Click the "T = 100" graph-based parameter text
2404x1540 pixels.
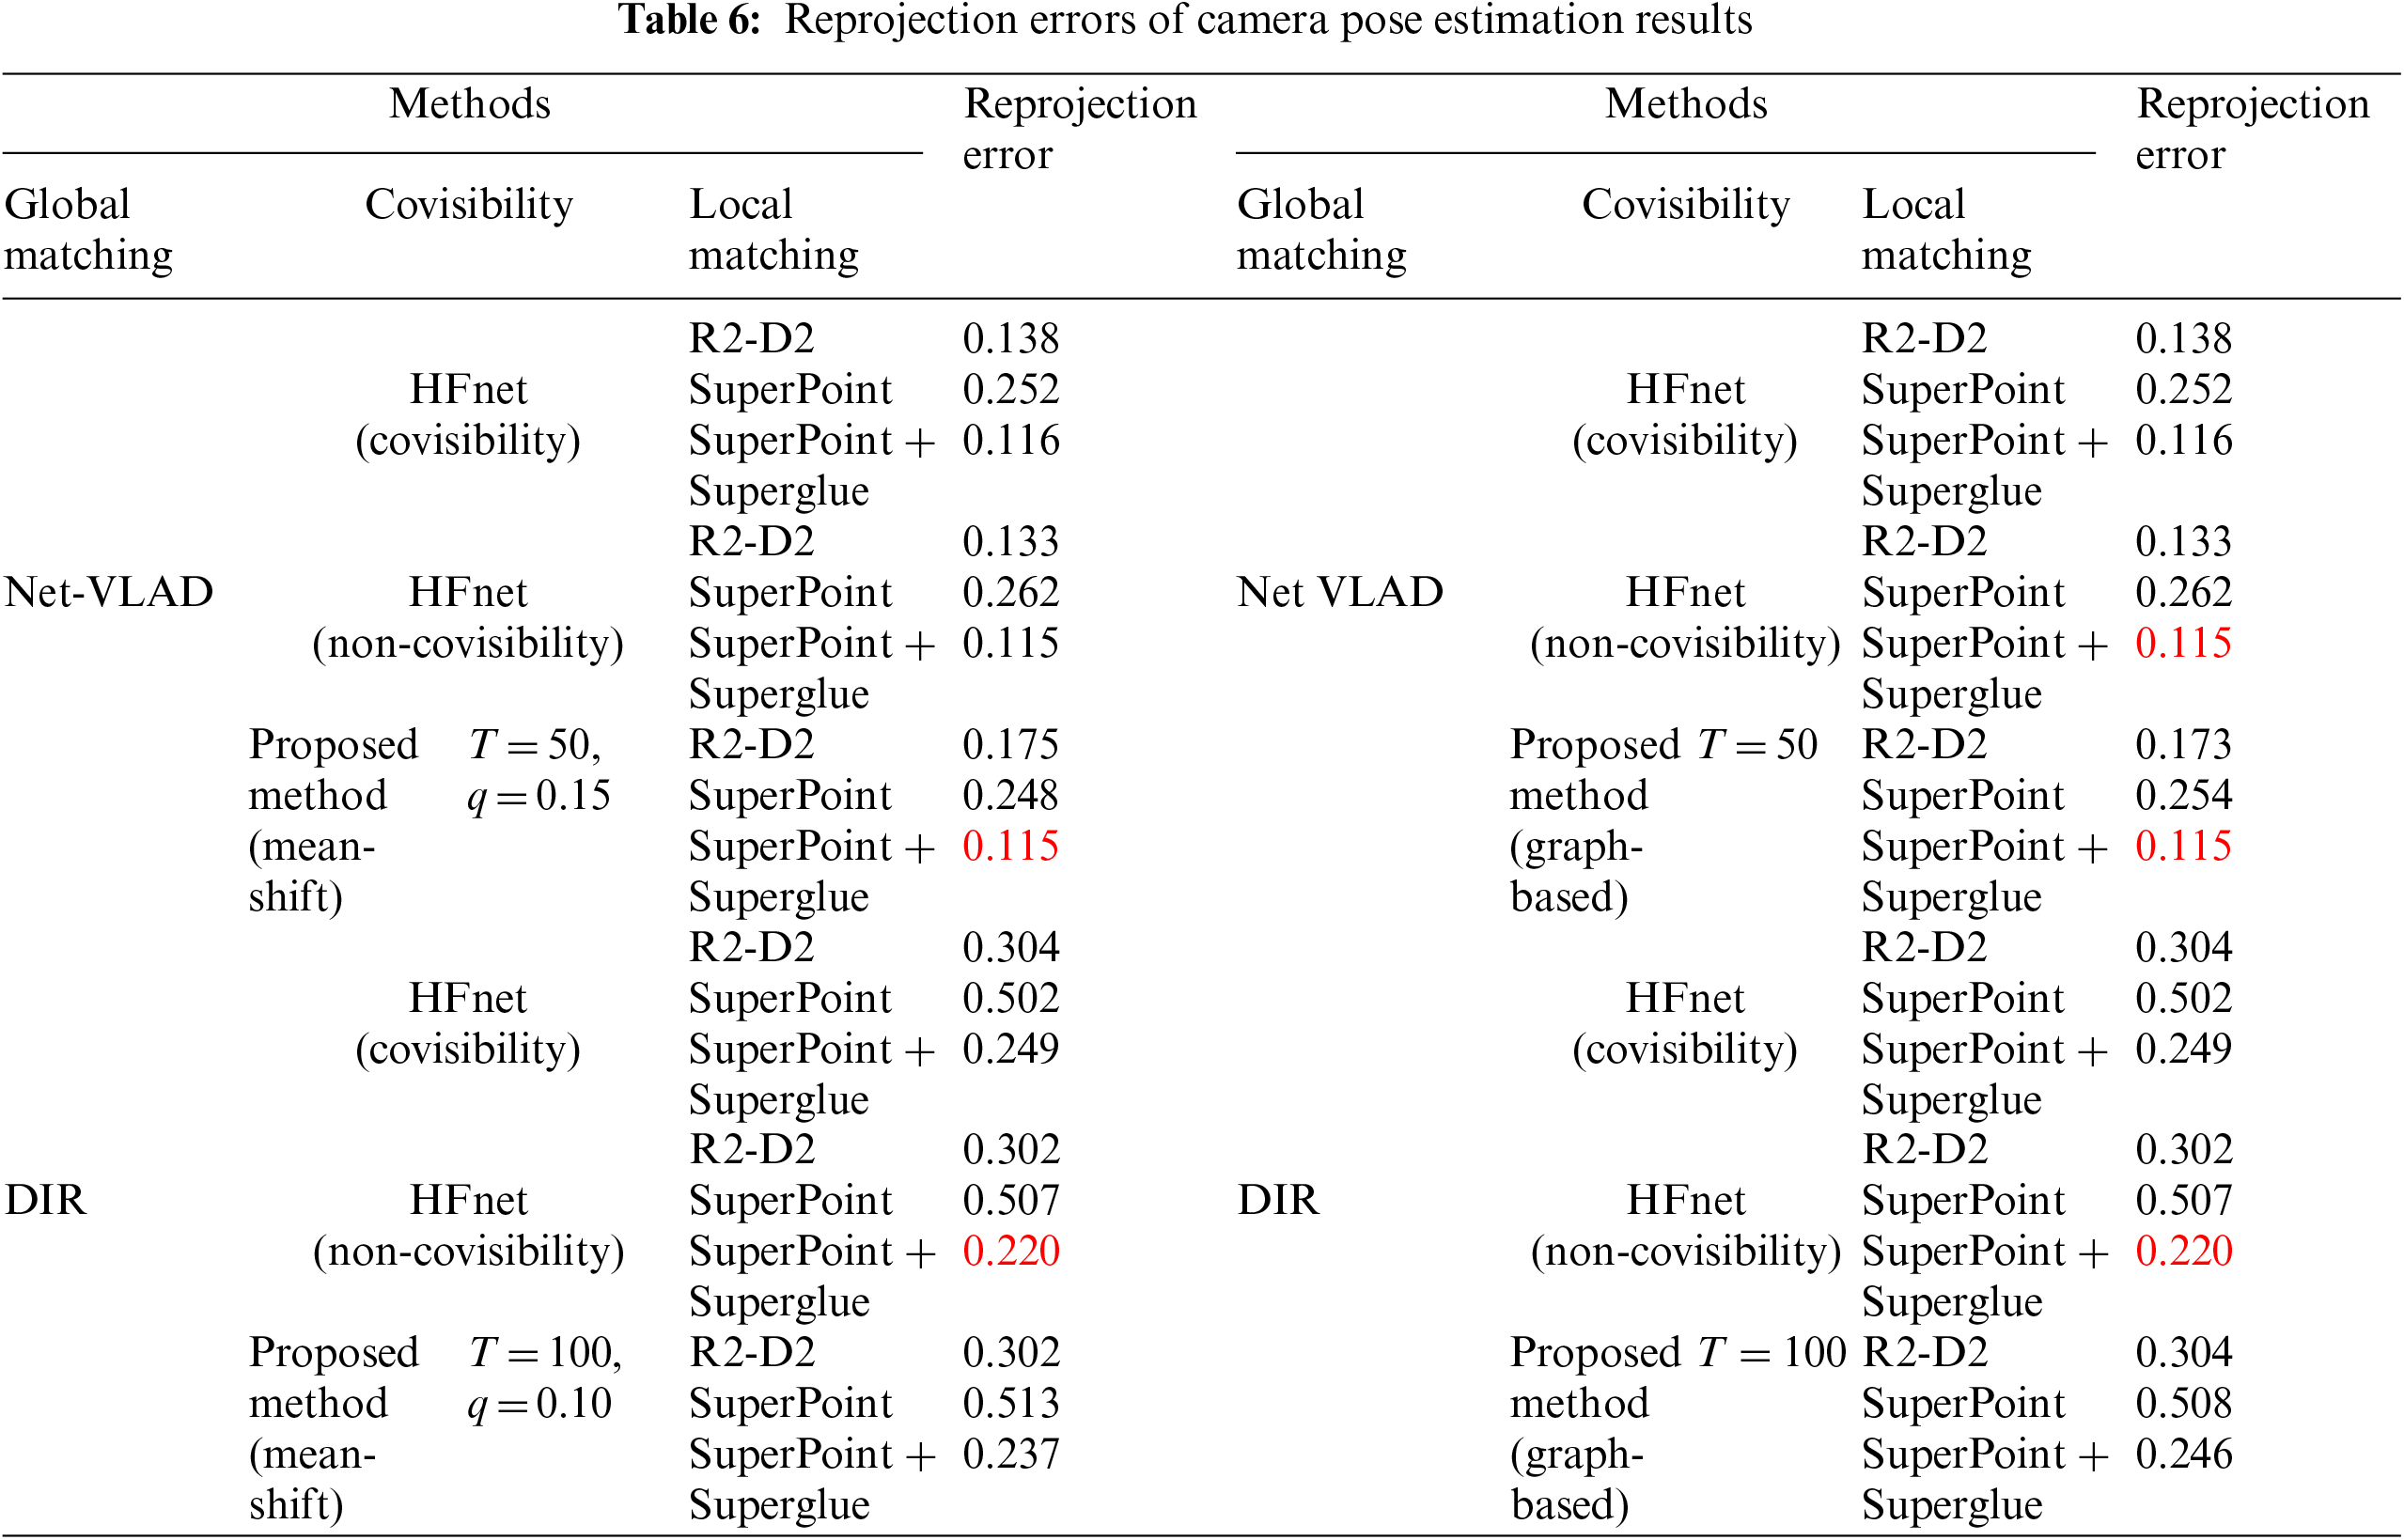1771,1353
